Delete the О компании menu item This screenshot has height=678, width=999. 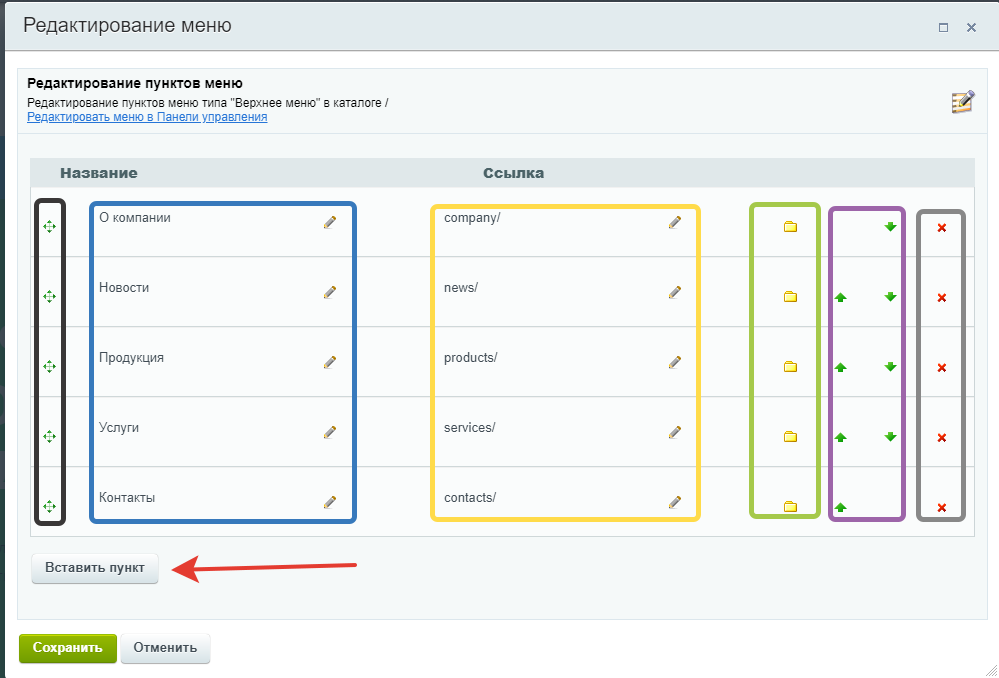click(x=942, y=227)
